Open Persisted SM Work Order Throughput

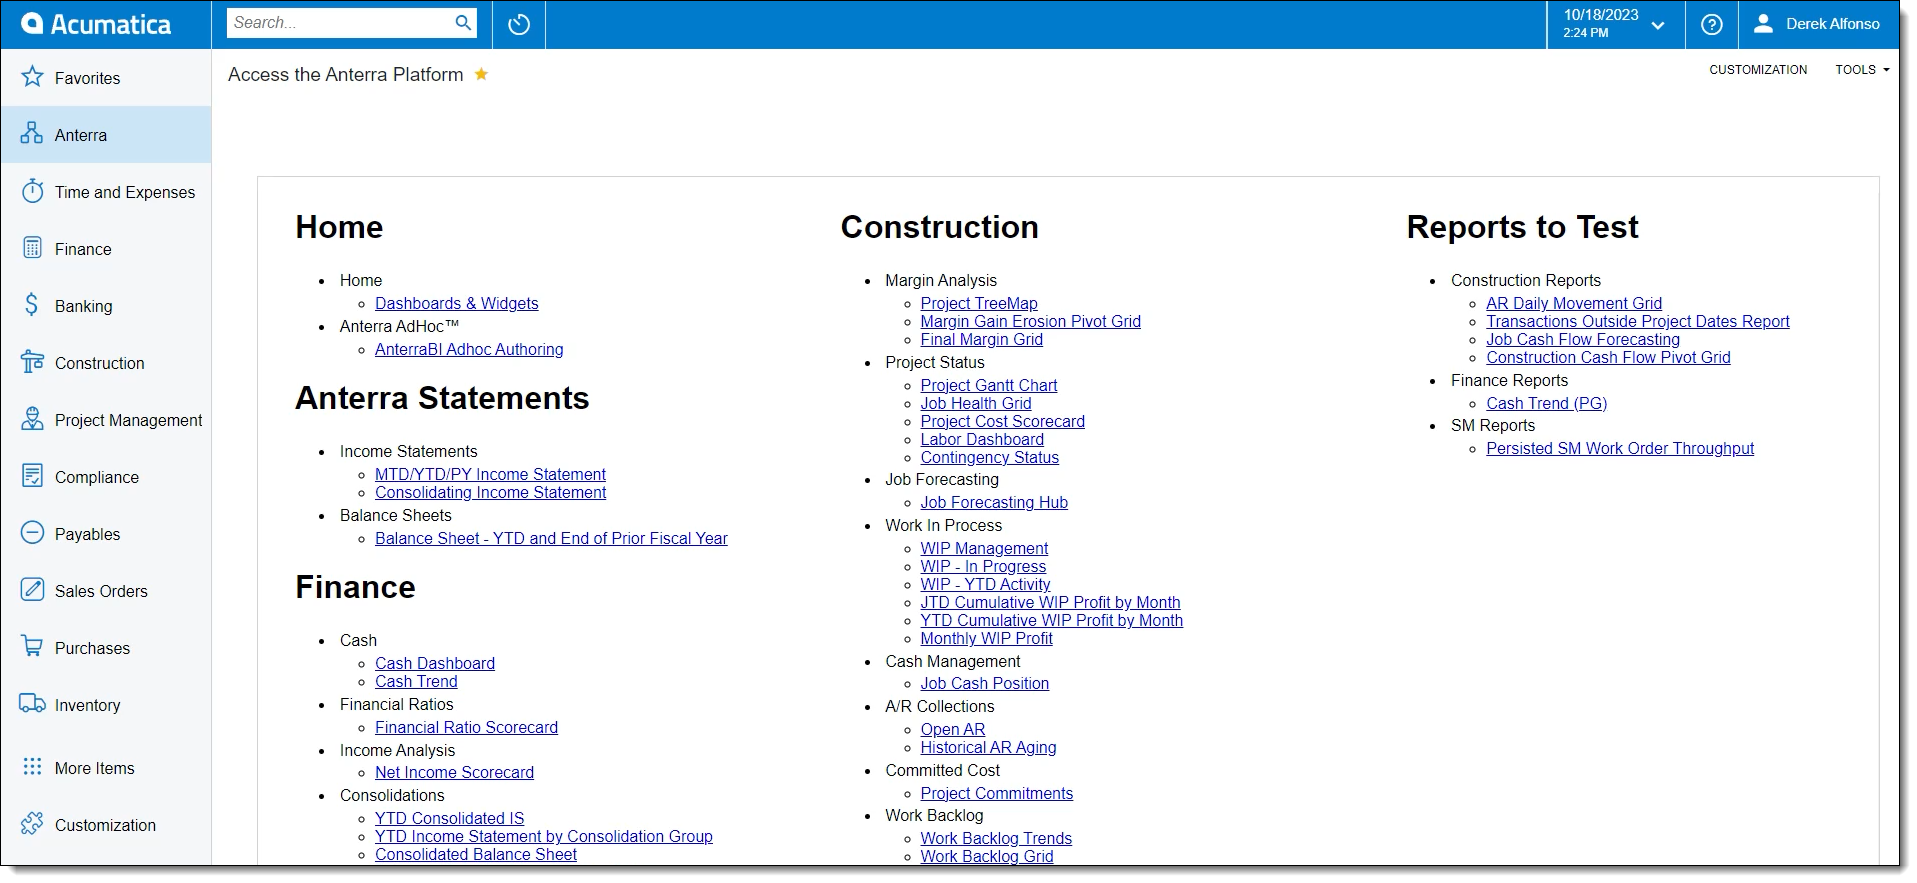[x=1620, y=448]
